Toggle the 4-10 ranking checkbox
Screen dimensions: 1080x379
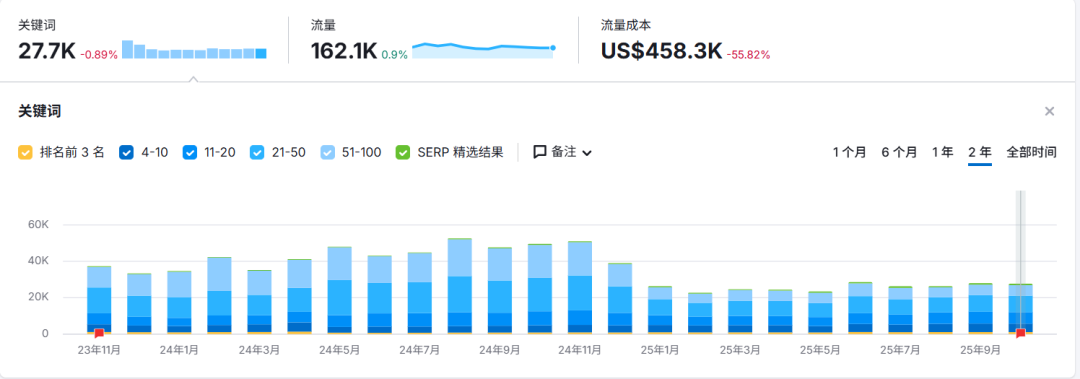point(126,152)
